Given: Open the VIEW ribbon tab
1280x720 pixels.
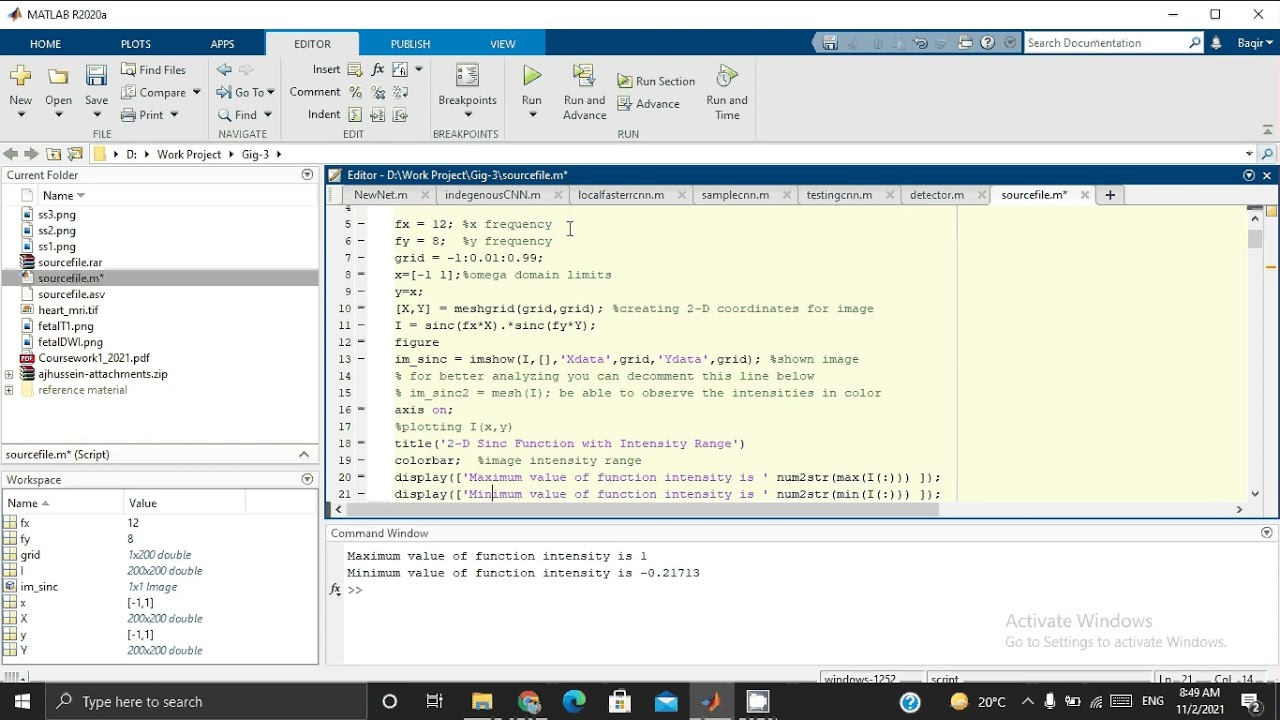Looking at the screenshot, I should tap(503, 44).
